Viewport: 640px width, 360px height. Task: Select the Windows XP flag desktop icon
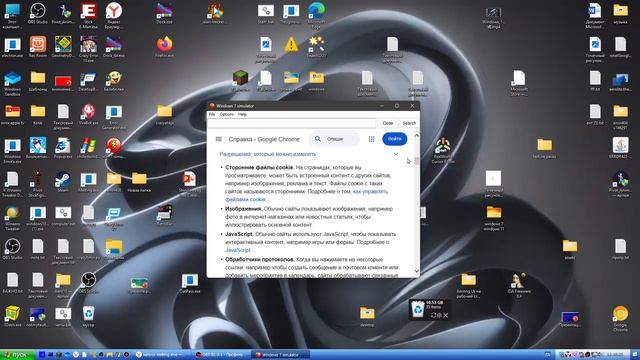[88, 148]
